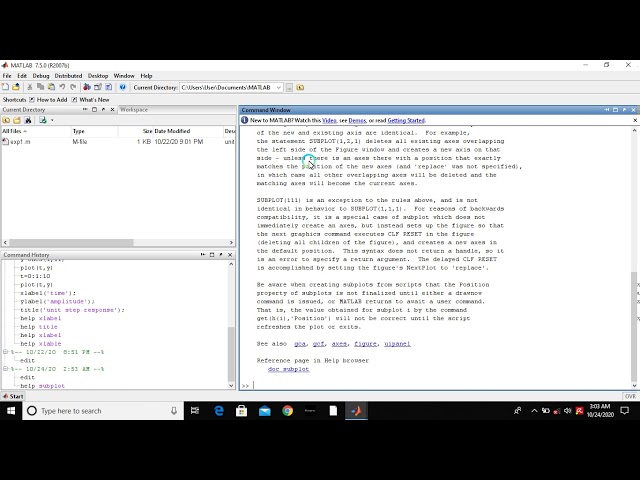Viewport: 640px width, 480px height.
Task: Open the Distributed menu
Action: [68, 76]
